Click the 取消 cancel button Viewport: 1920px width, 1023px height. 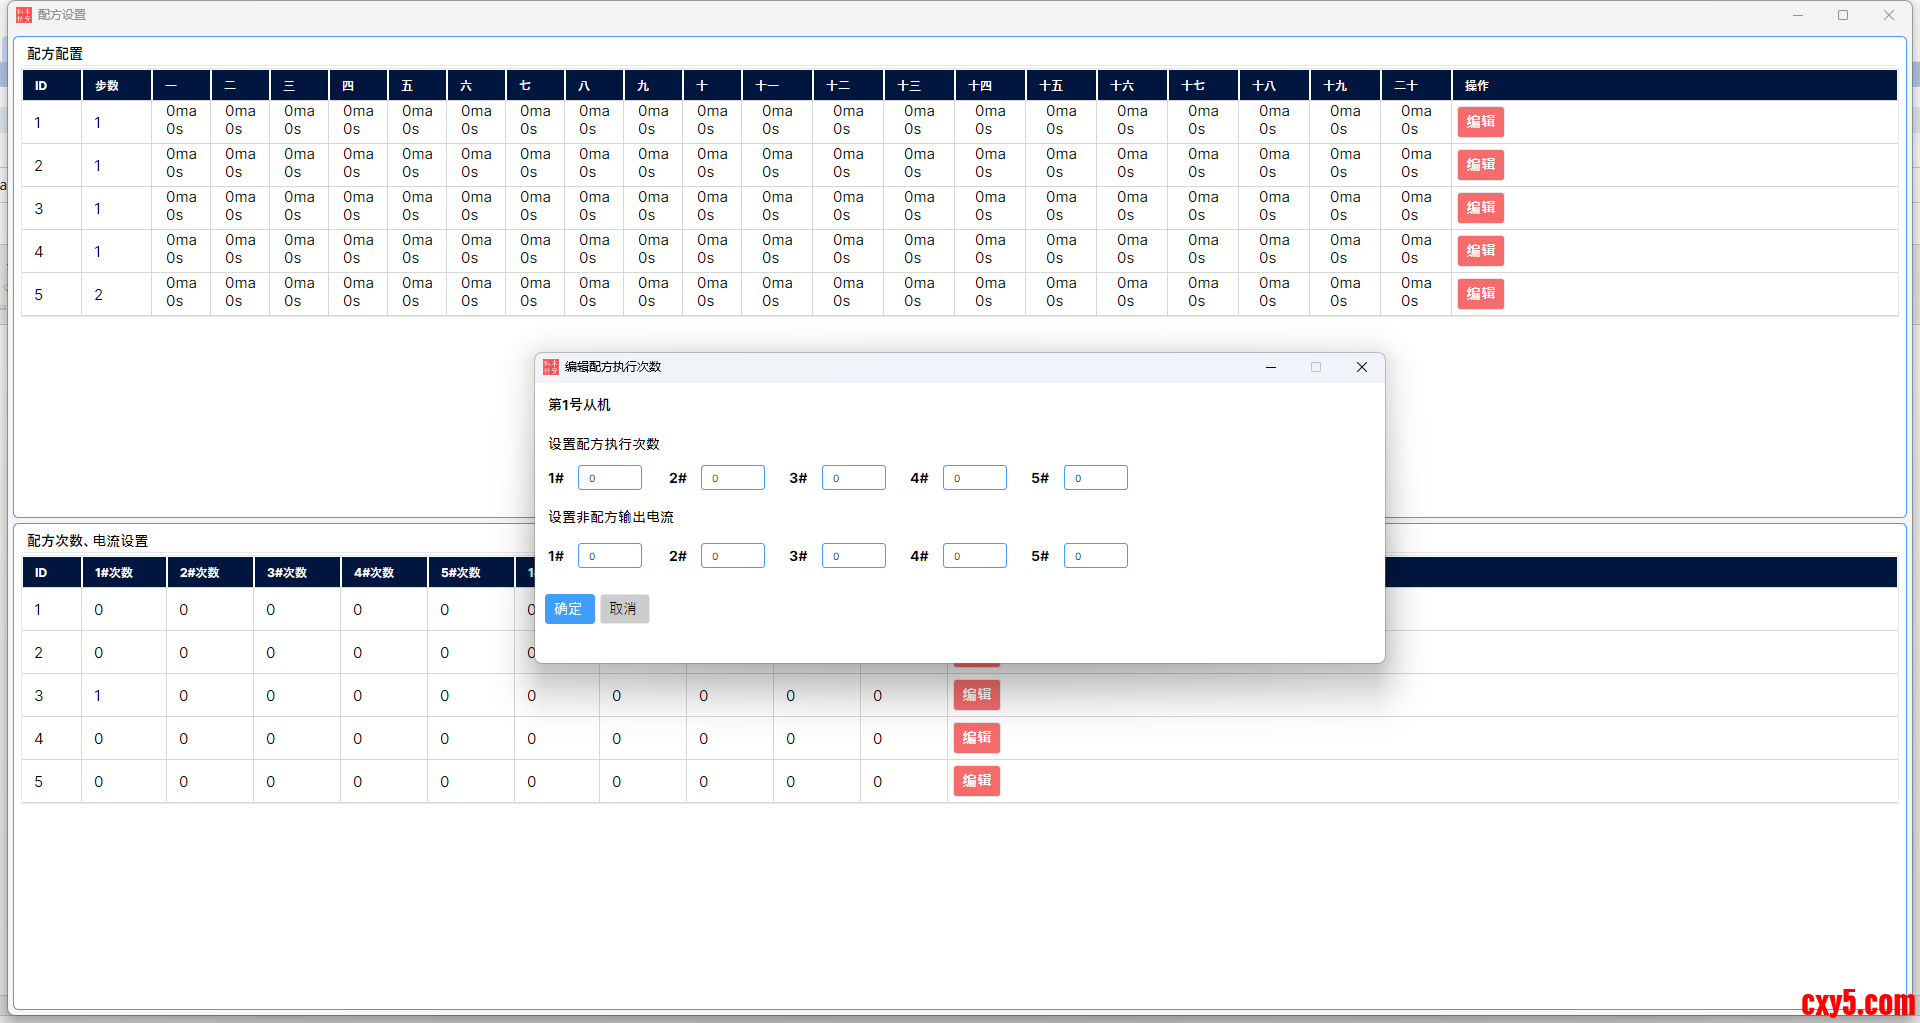click(x=624, y=609)
